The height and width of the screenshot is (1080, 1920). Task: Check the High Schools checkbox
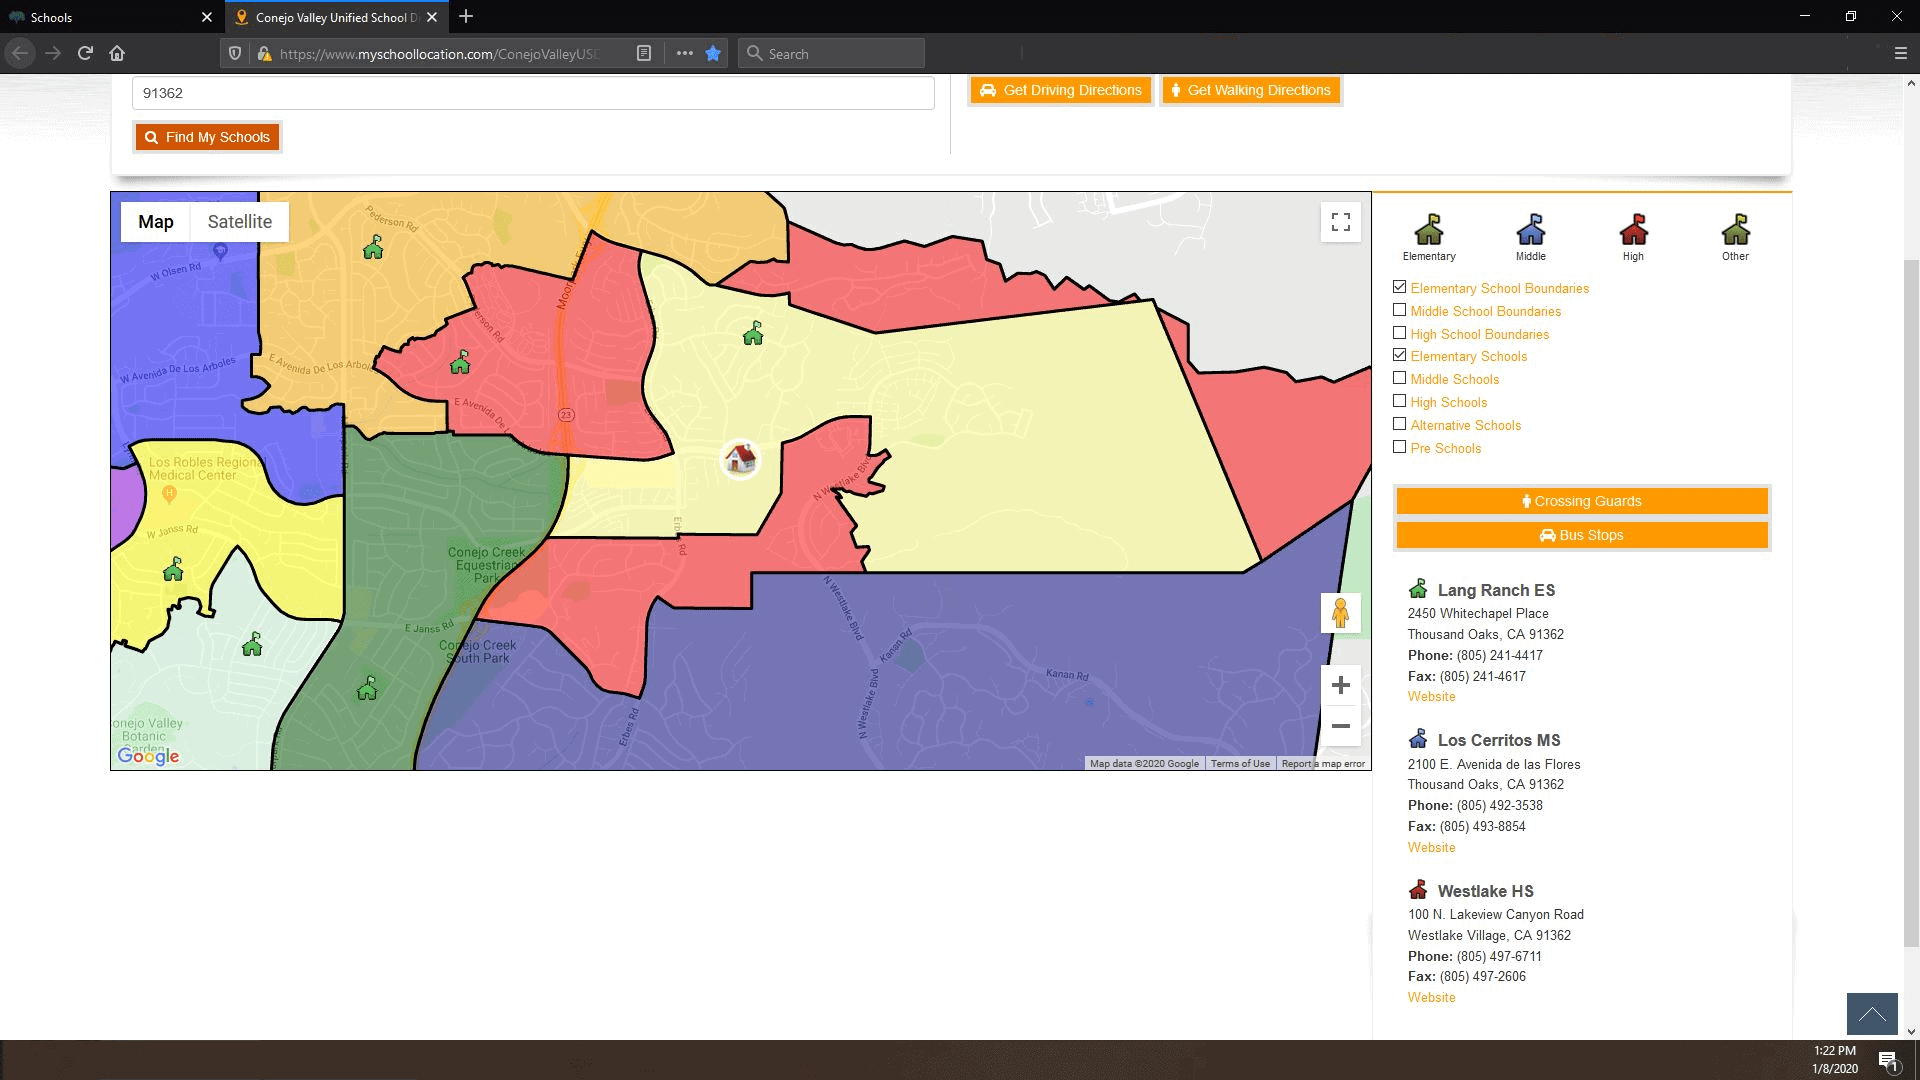click(x=1399, y=402)
